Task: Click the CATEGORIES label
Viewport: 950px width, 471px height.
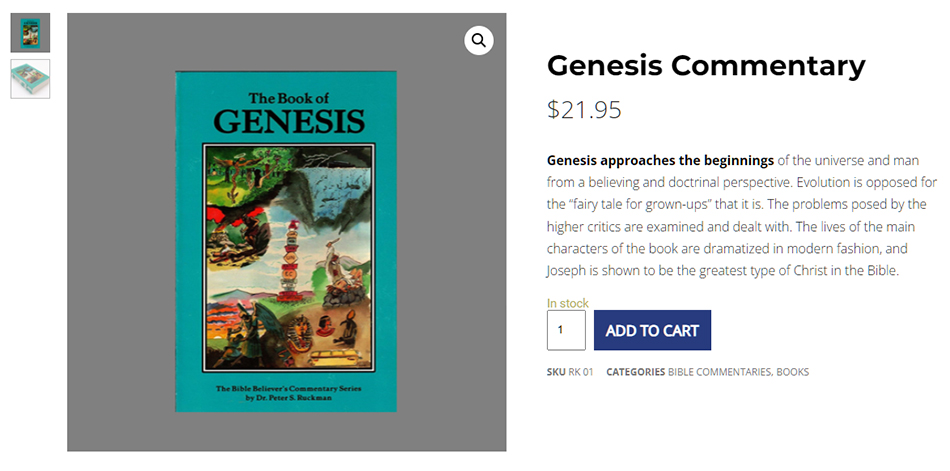Action: click(635, 372)
